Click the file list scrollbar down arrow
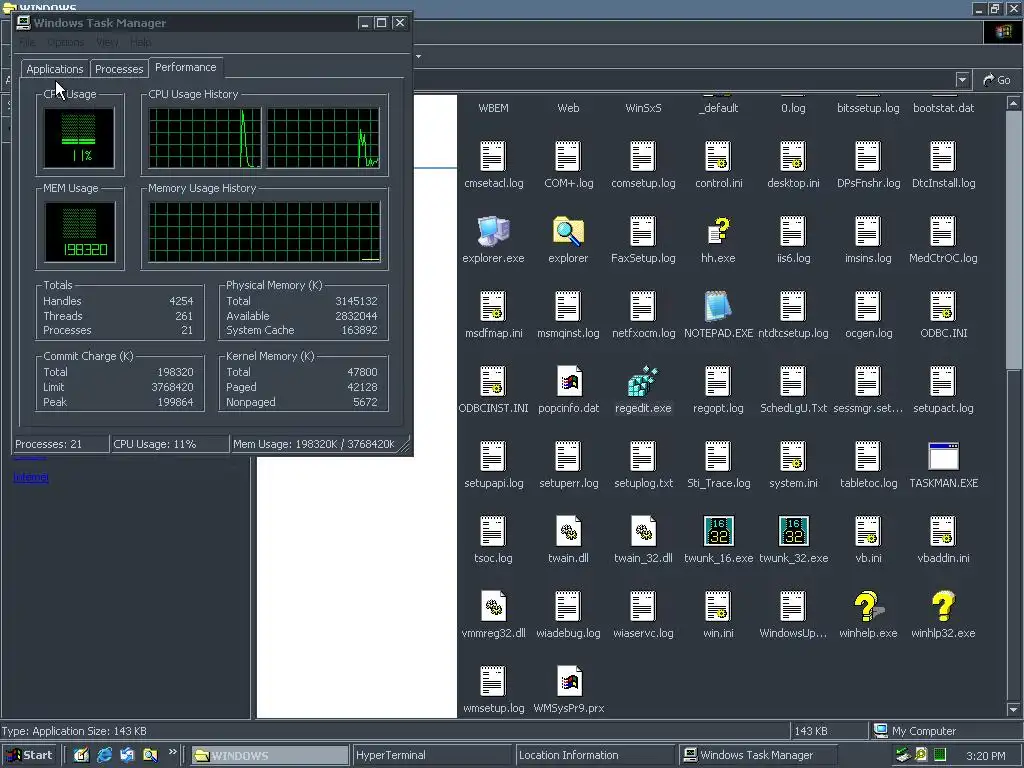1024x768 pixels. (x=1013, y=709)
